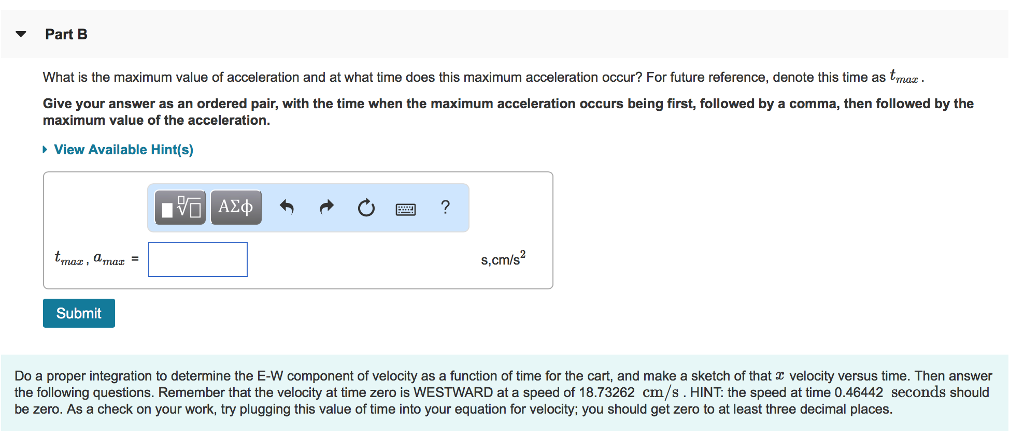Screen dimensions: 1024x439
Task: Undo the last answer edit
Action: point(287,208)
